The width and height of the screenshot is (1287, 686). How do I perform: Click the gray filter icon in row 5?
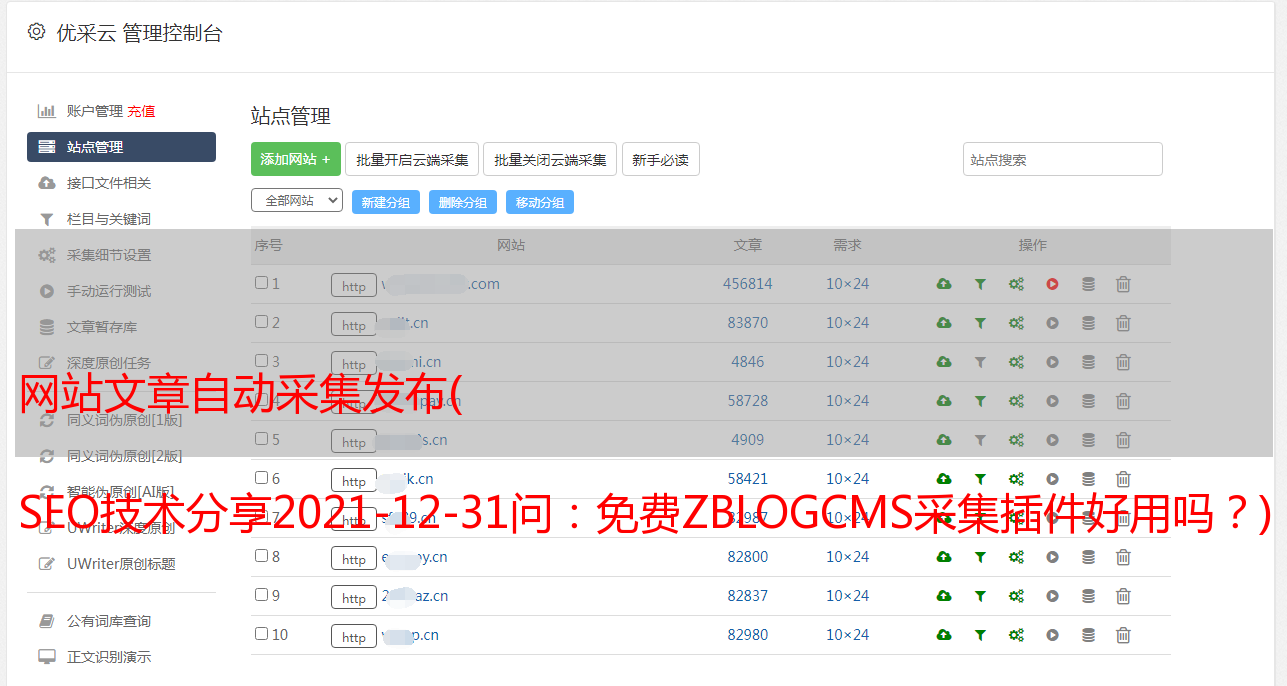(x=980, y=440)
